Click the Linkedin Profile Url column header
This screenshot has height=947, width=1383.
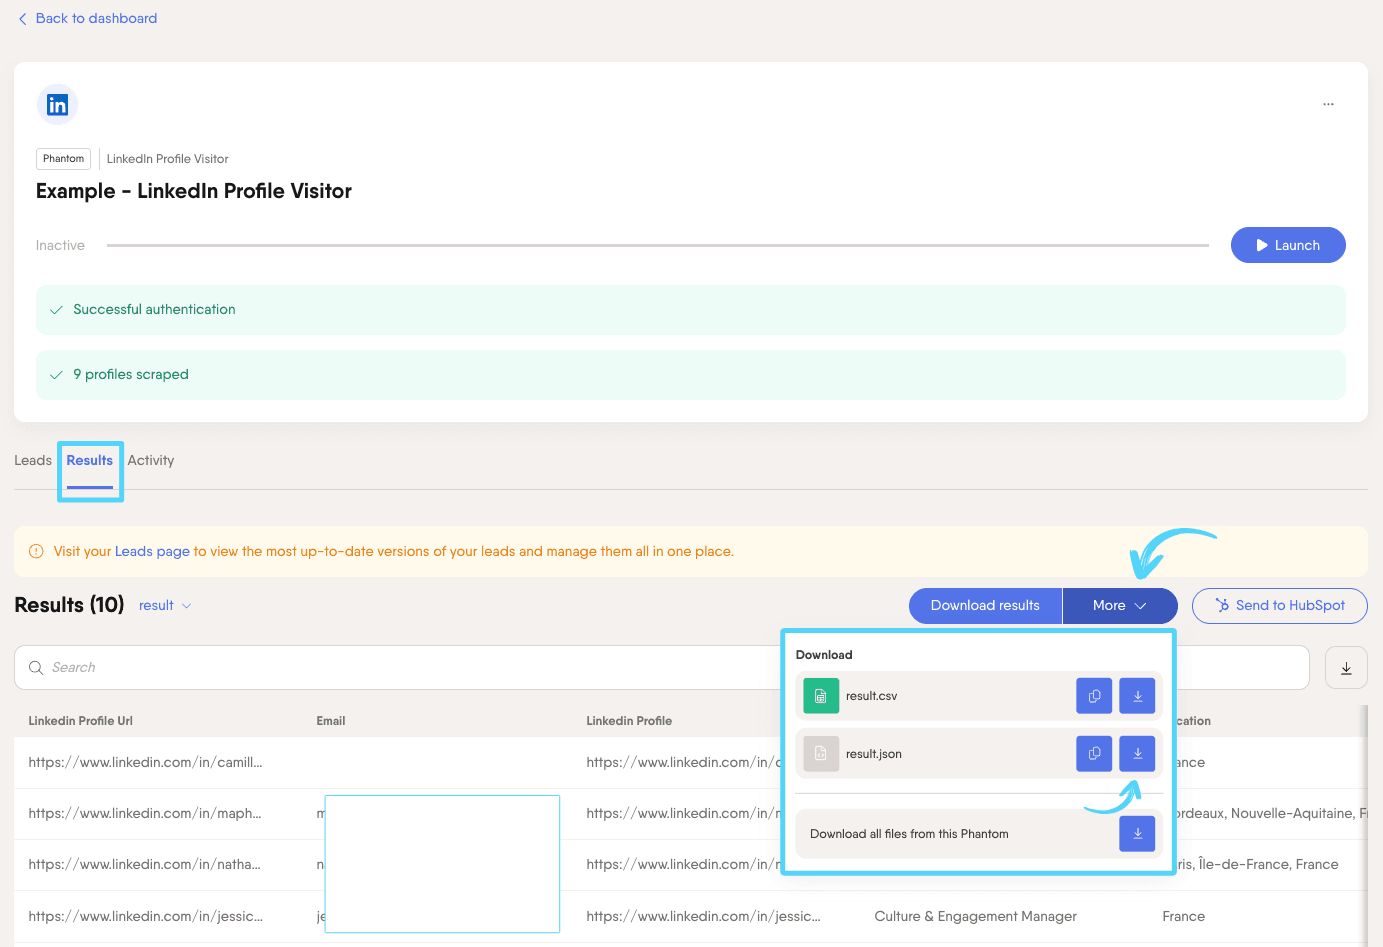coord(81,721)
